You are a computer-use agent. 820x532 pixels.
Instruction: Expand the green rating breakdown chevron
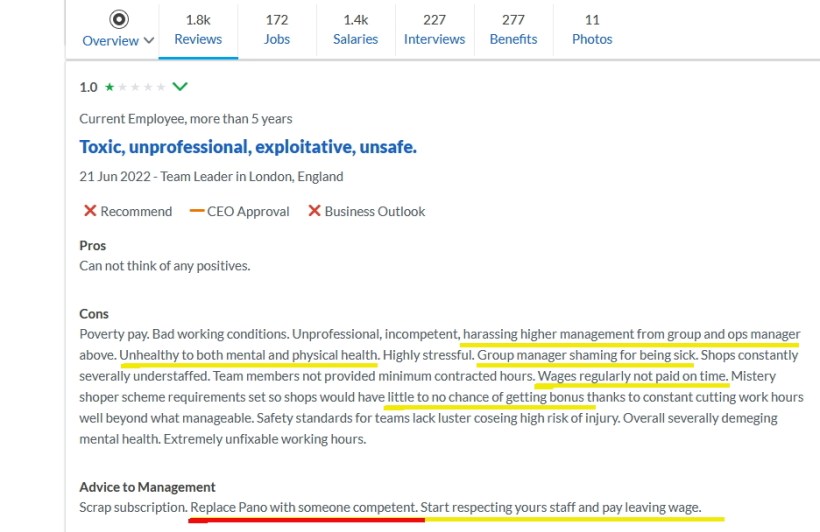click(x=180, y=87)
